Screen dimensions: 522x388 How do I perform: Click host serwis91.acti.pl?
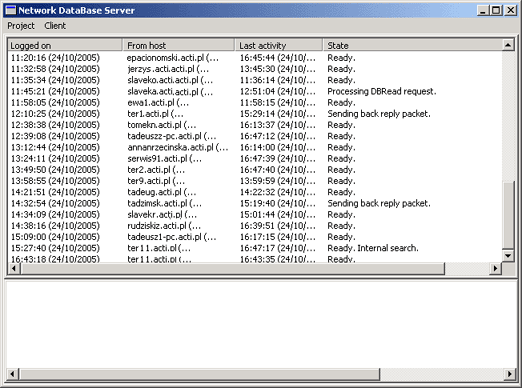(164, 159)
